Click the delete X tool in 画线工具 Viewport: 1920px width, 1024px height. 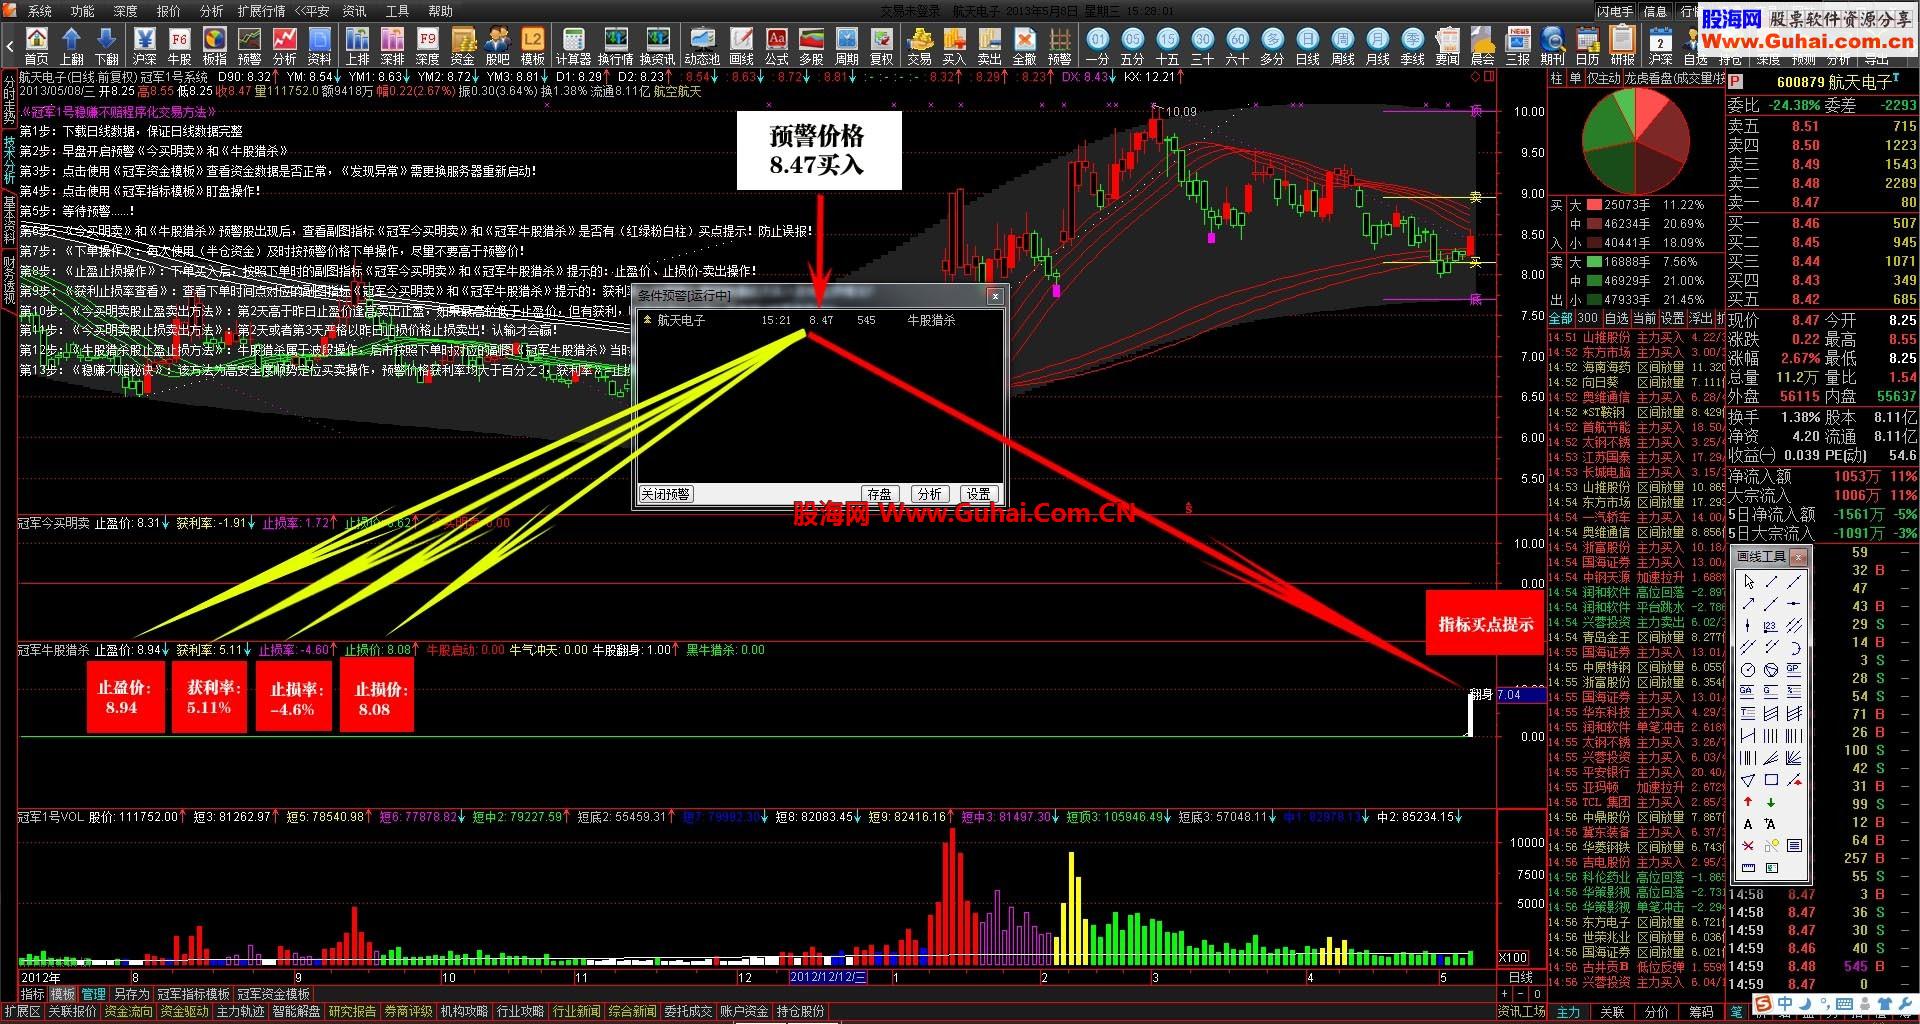[x=1748, y=846]
